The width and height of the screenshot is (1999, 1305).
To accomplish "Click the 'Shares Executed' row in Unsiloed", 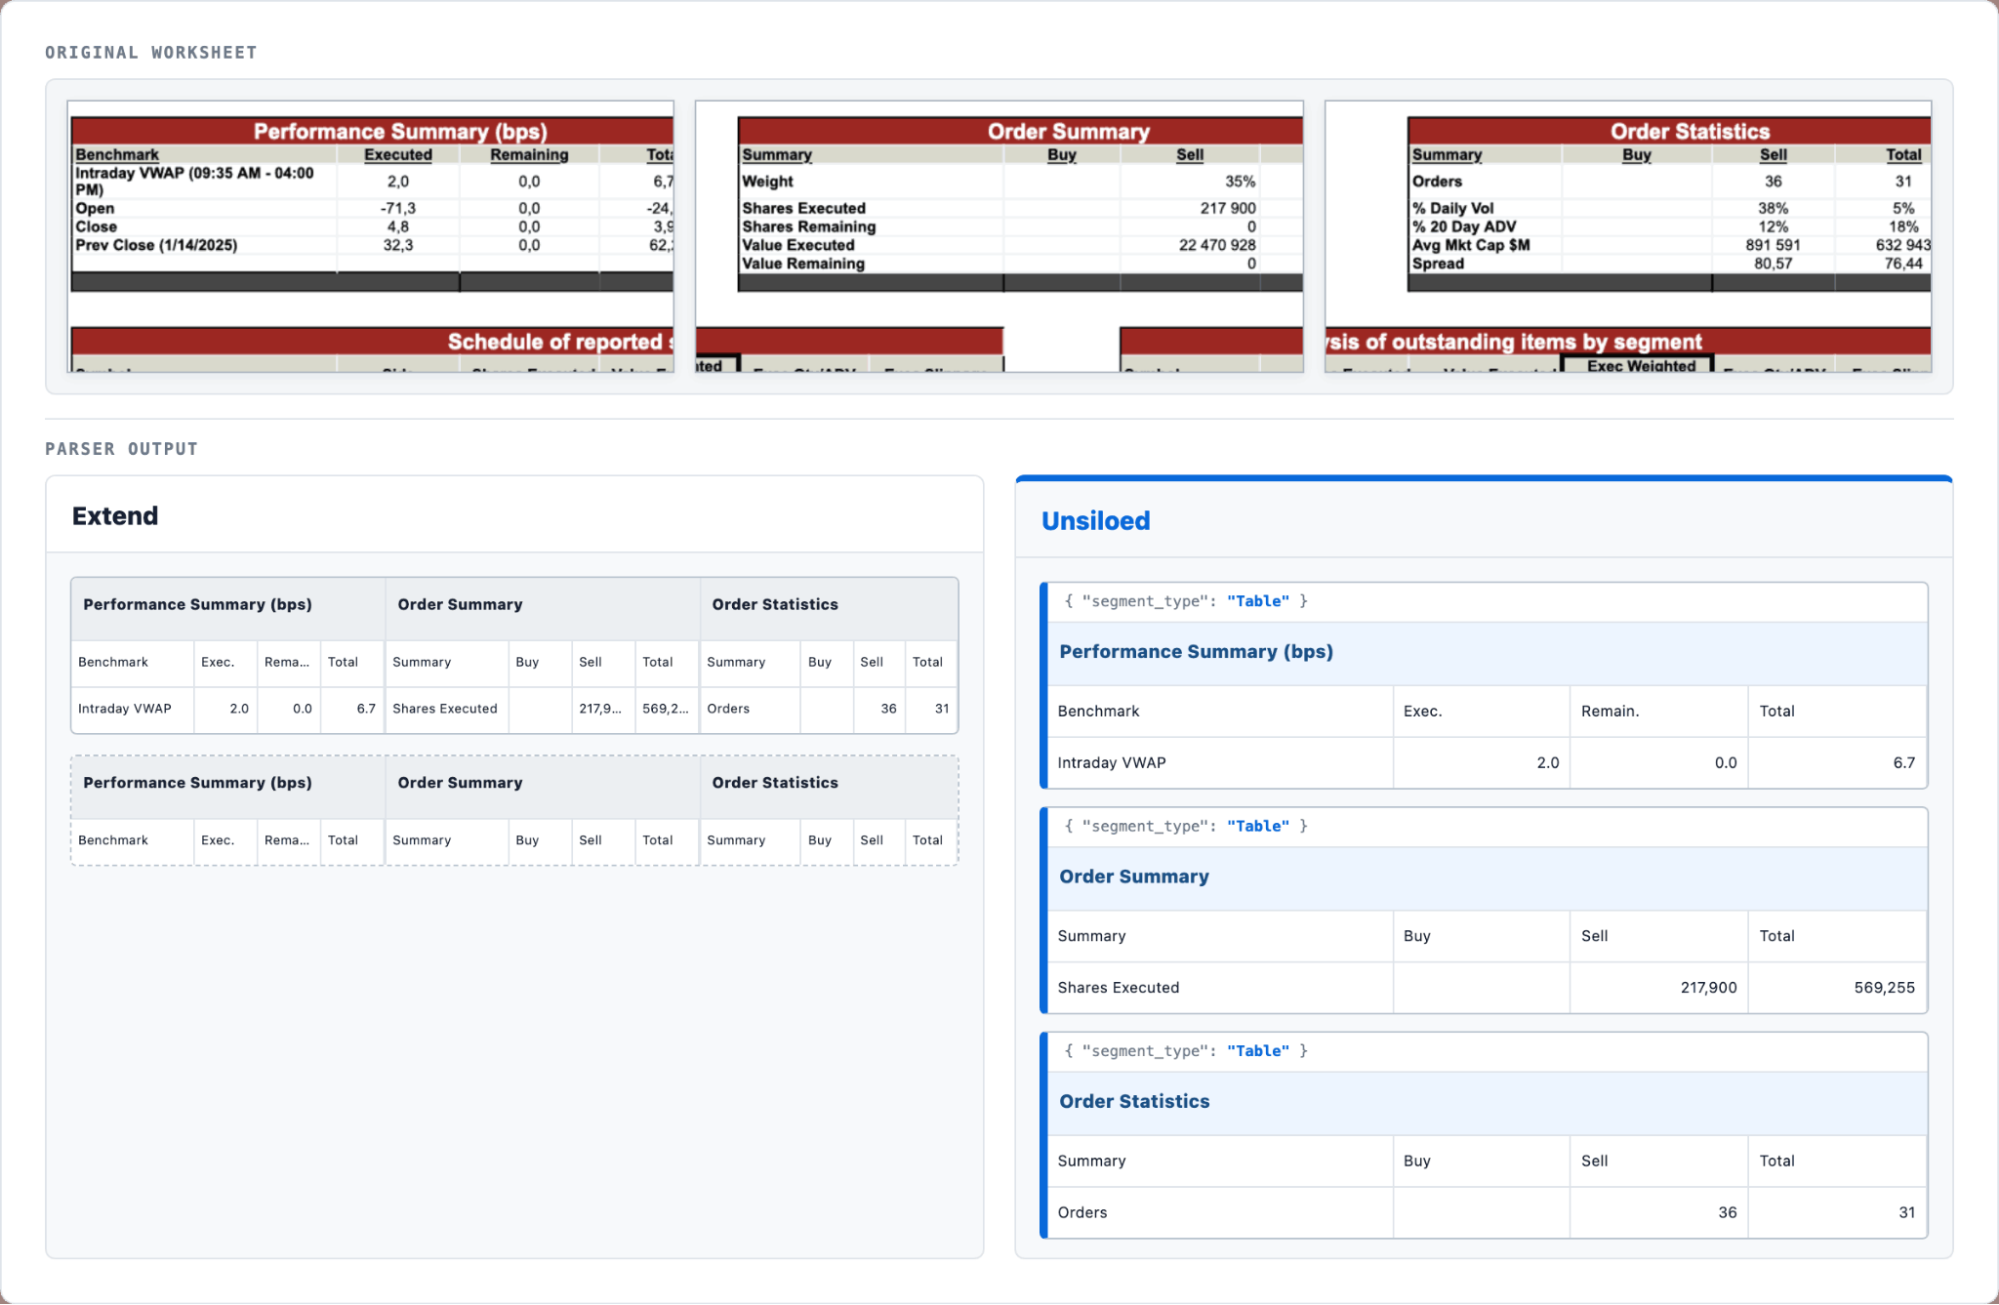I will tap(1487, 988).
